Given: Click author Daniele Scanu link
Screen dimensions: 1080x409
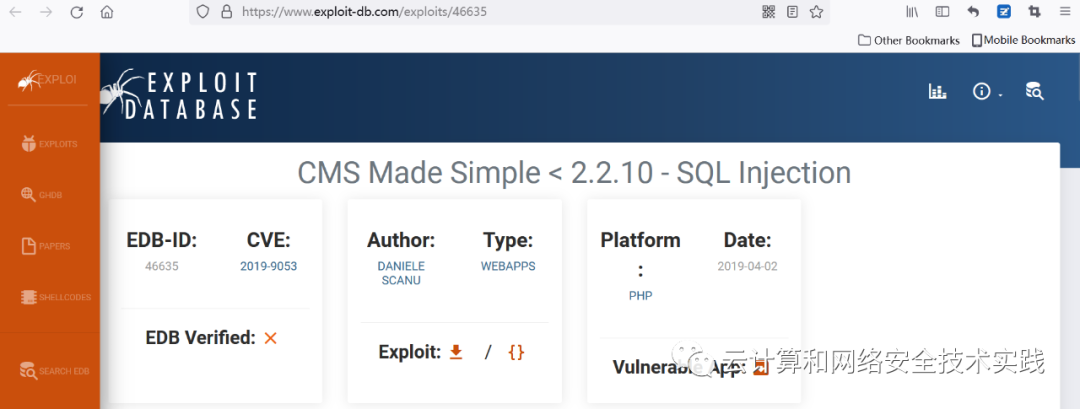Looking at the screenshot, I should (x=401, y=275).
